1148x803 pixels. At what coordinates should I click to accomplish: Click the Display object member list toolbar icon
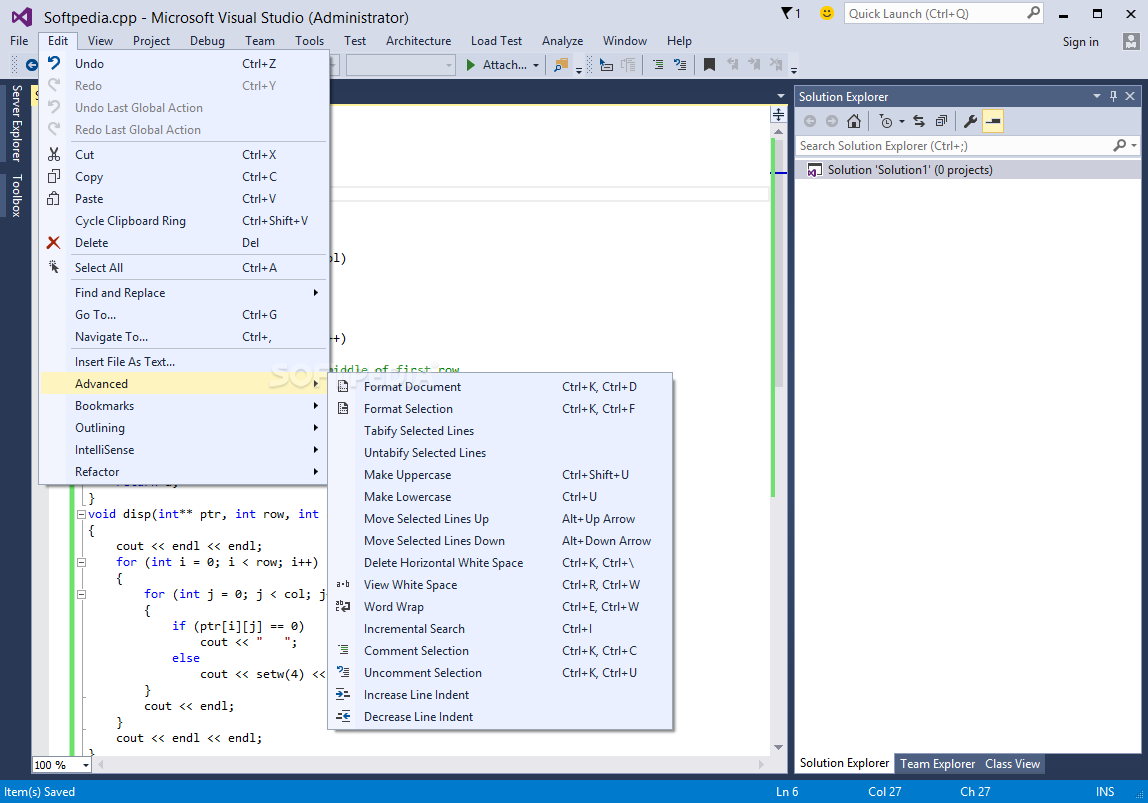[606, 65]
